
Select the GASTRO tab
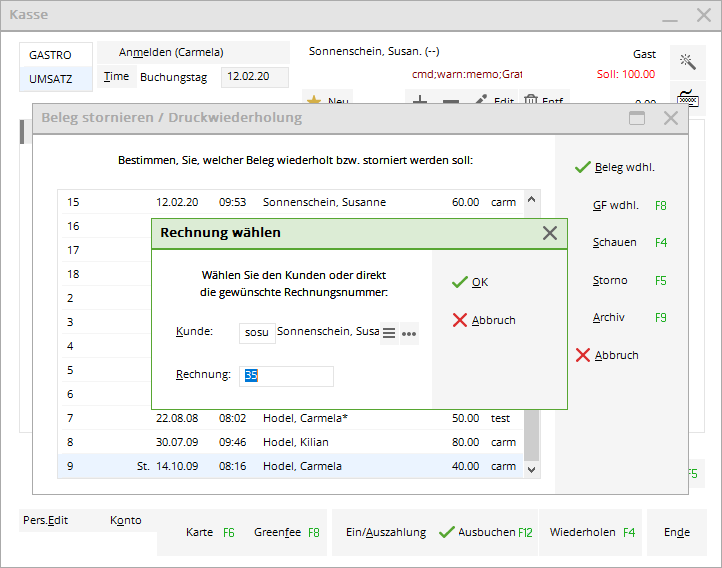[51, 55]
